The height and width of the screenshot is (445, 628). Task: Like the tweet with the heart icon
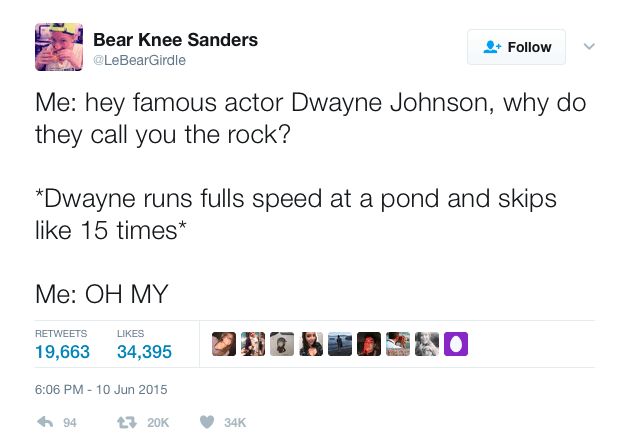tap(208, 422)
